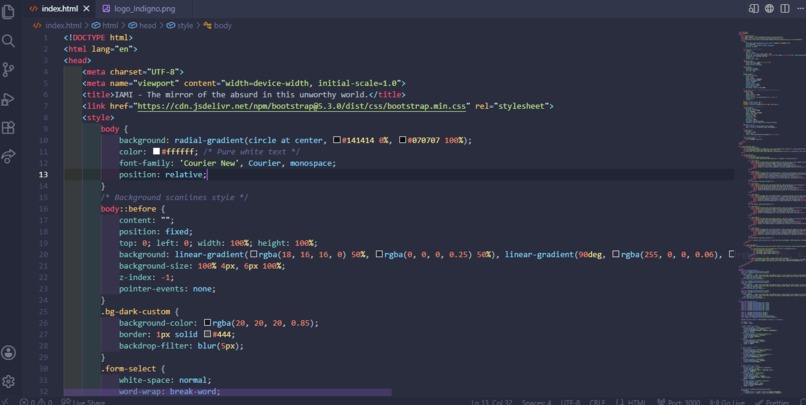Image resolution: width=806 pixels, height=405 pixels.
Task: Open the Run and Debug view
Action: coord(8,99)
